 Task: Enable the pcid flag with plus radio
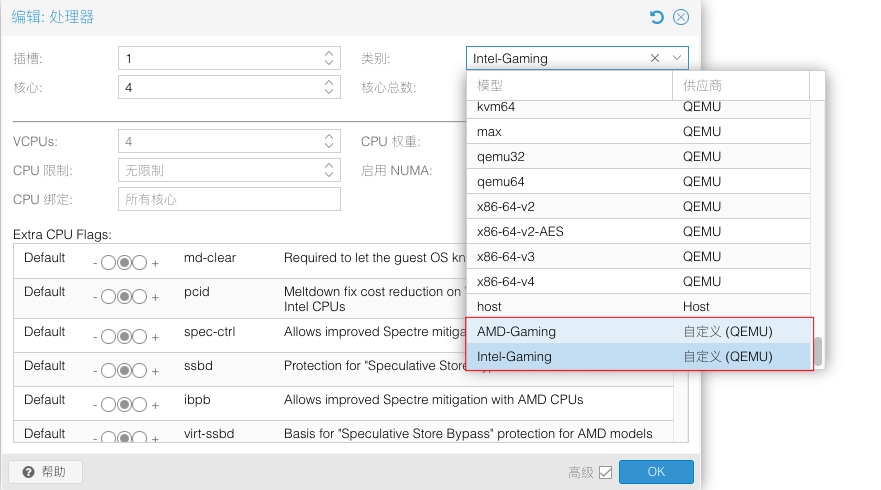(140, 297)
